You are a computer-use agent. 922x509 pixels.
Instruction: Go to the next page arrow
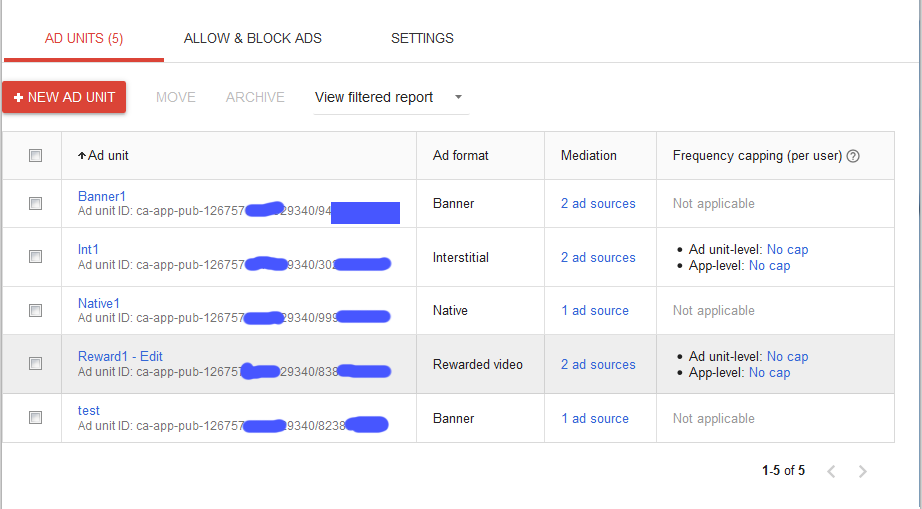pyautogui.click(x=863, y=471)
